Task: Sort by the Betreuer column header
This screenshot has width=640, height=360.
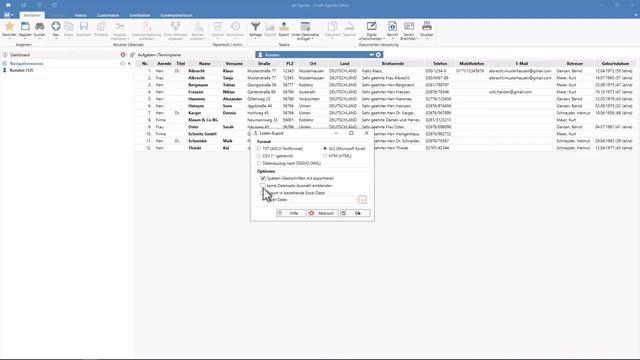Action: tap(575, 64)
